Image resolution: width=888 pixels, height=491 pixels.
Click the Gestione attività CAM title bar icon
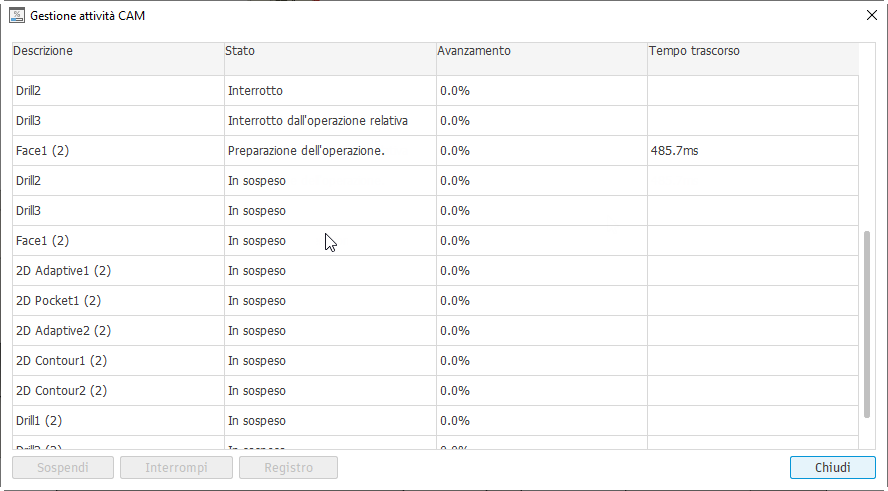tap(16, 16)
